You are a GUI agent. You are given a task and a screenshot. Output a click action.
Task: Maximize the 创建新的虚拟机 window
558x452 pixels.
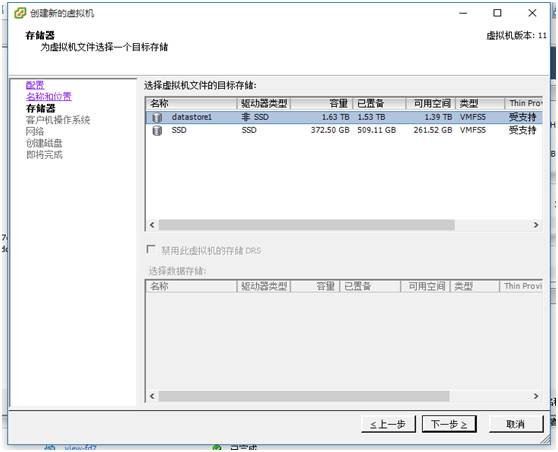click(x=497, y=13)
